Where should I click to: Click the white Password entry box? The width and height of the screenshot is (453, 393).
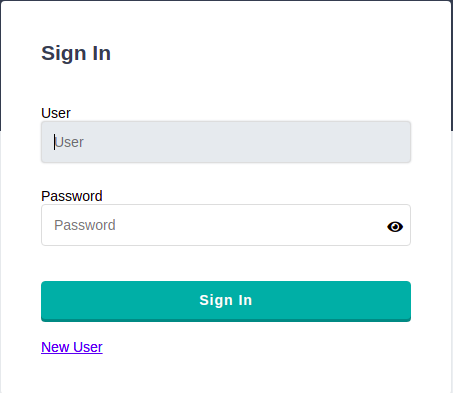pos(226,225)
